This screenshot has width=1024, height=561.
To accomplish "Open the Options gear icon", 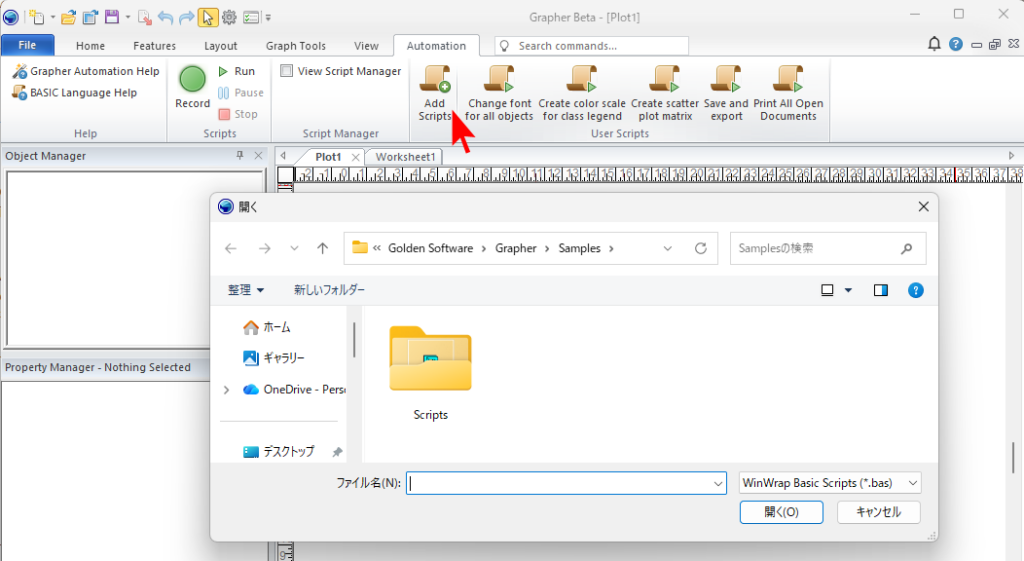I will pos(229,17).
